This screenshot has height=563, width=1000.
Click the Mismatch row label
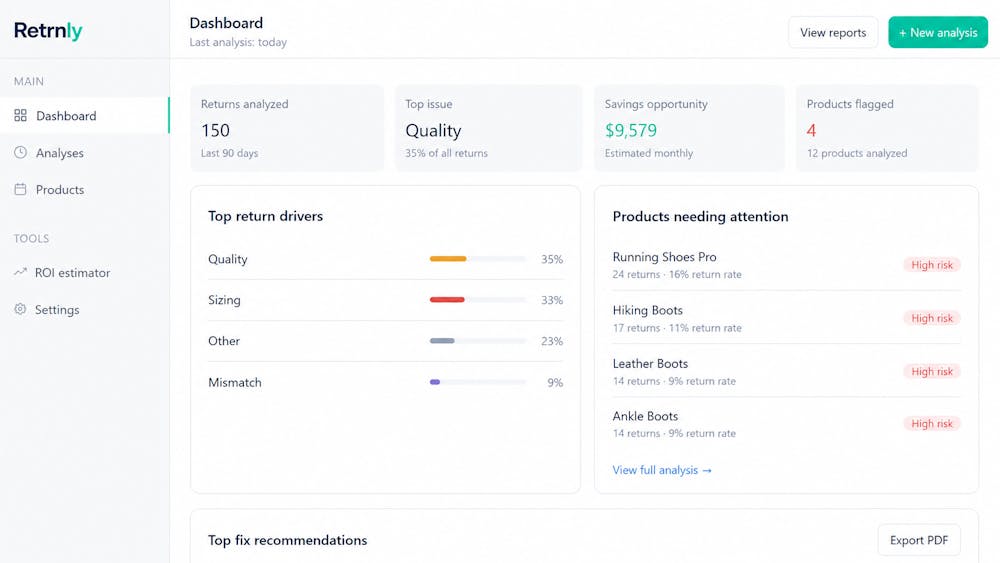pos(235,383)
